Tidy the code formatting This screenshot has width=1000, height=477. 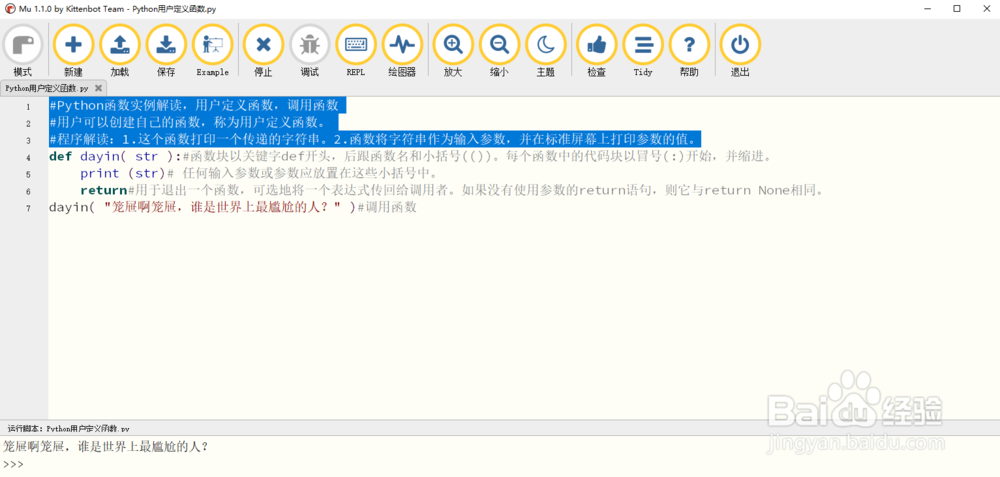[643, 51]
